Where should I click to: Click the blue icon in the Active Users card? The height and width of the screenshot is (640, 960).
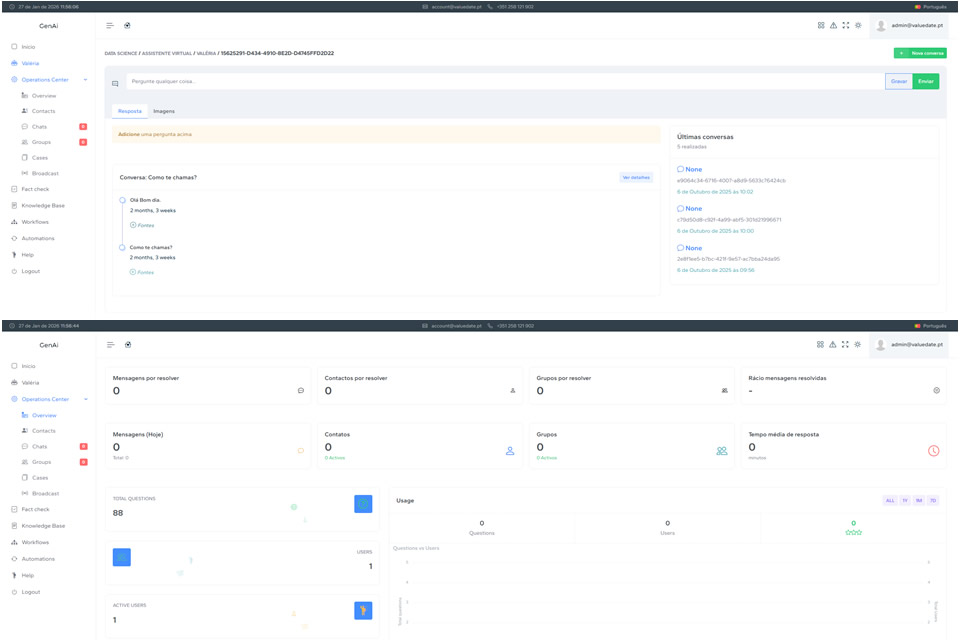tap(363, 610)
